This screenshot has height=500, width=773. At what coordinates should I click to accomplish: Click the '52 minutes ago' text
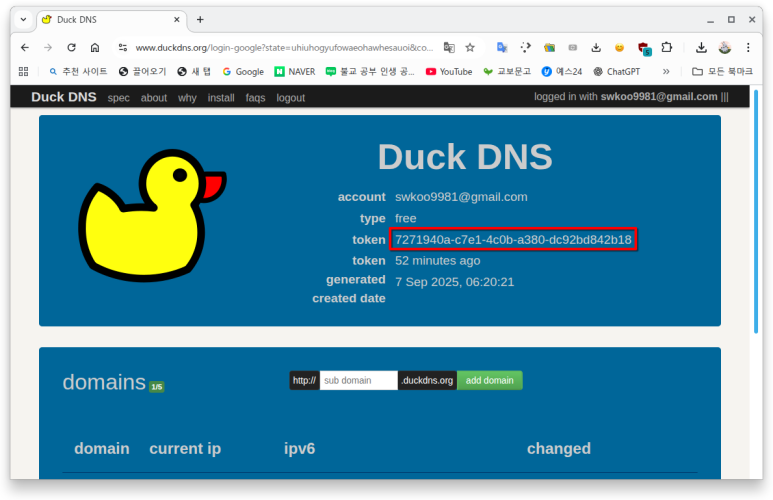pos(437,260)
